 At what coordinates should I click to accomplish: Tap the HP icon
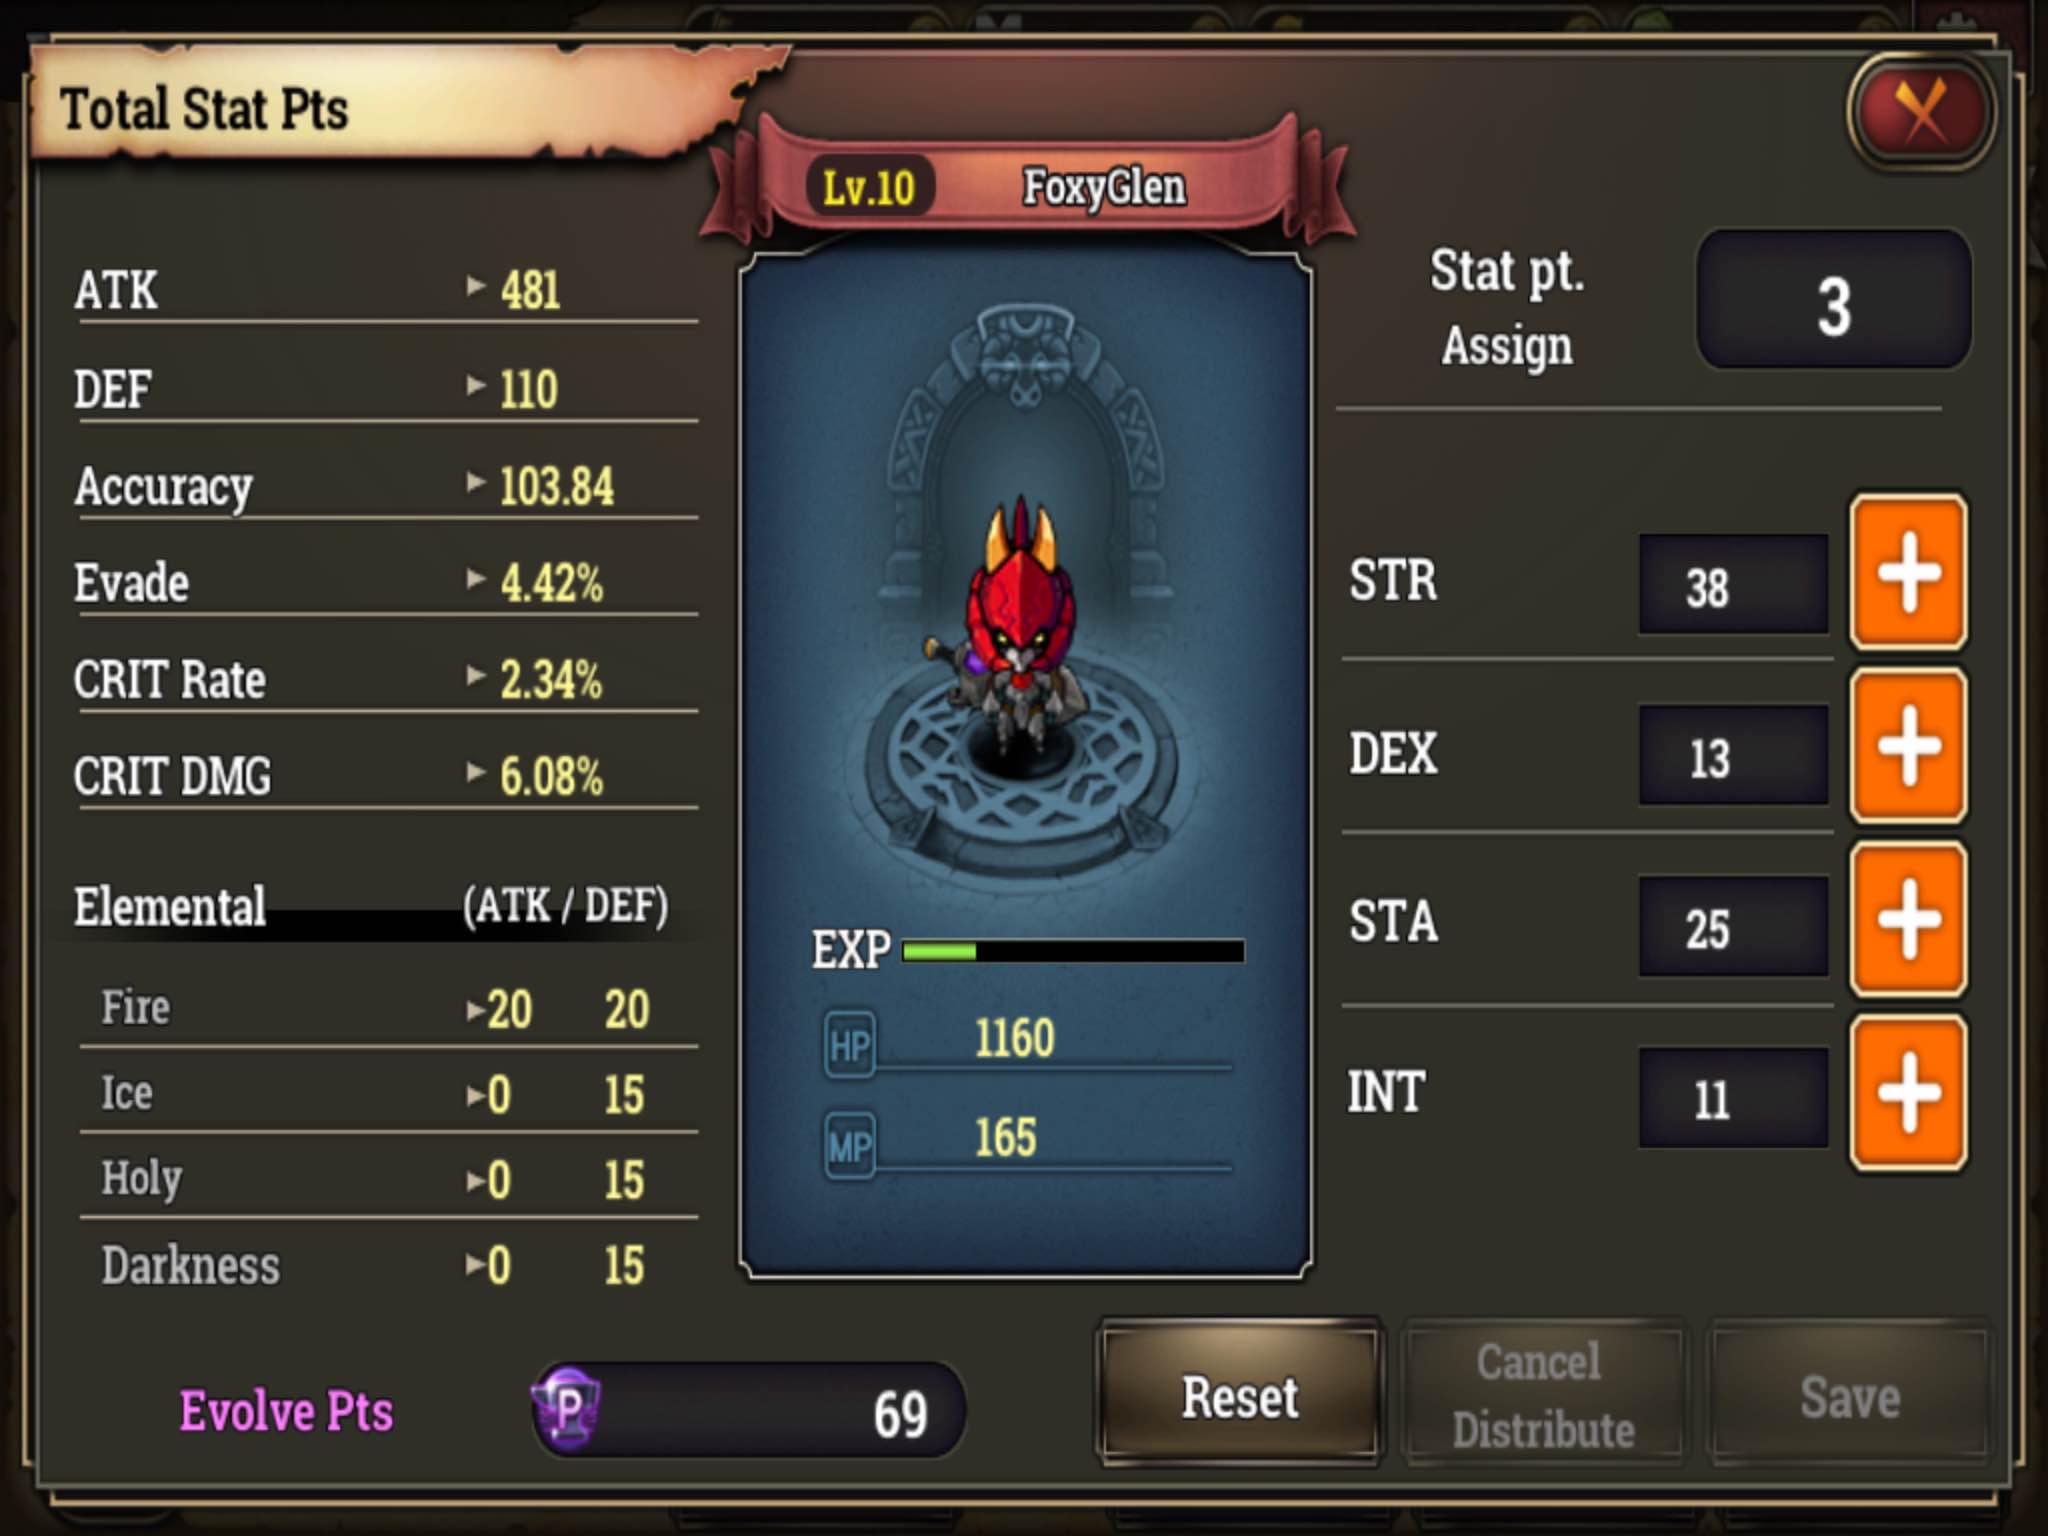tap(849, 1045)
